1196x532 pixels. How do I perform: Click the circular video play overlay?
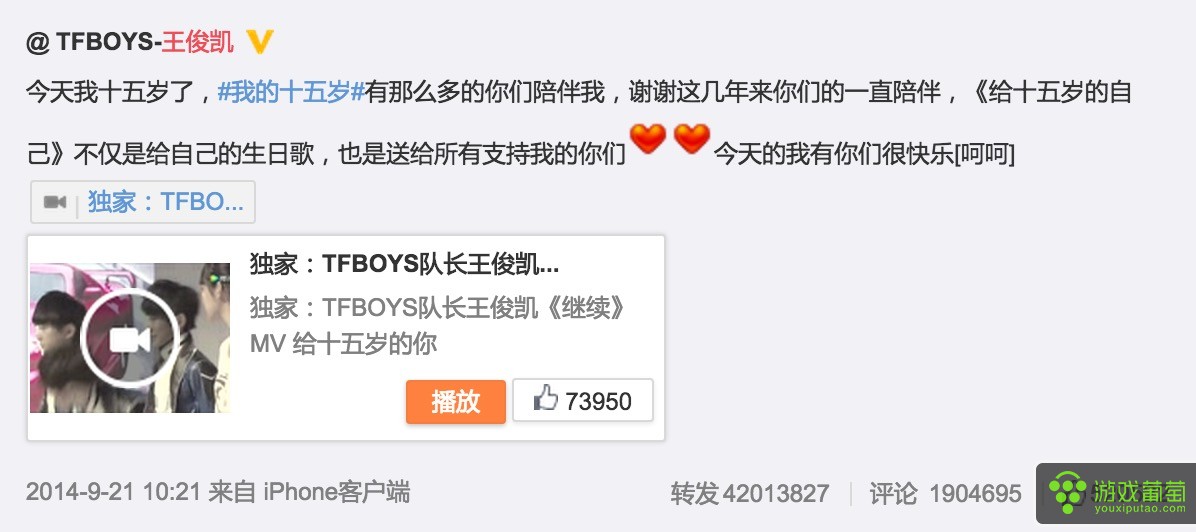point(130,339)
